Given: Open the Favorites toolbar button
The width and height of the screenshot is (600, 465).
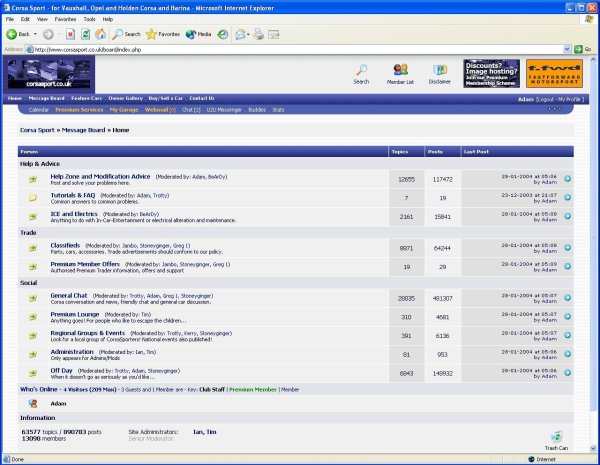Looking at the screenshot, I should tap(163, 34).
